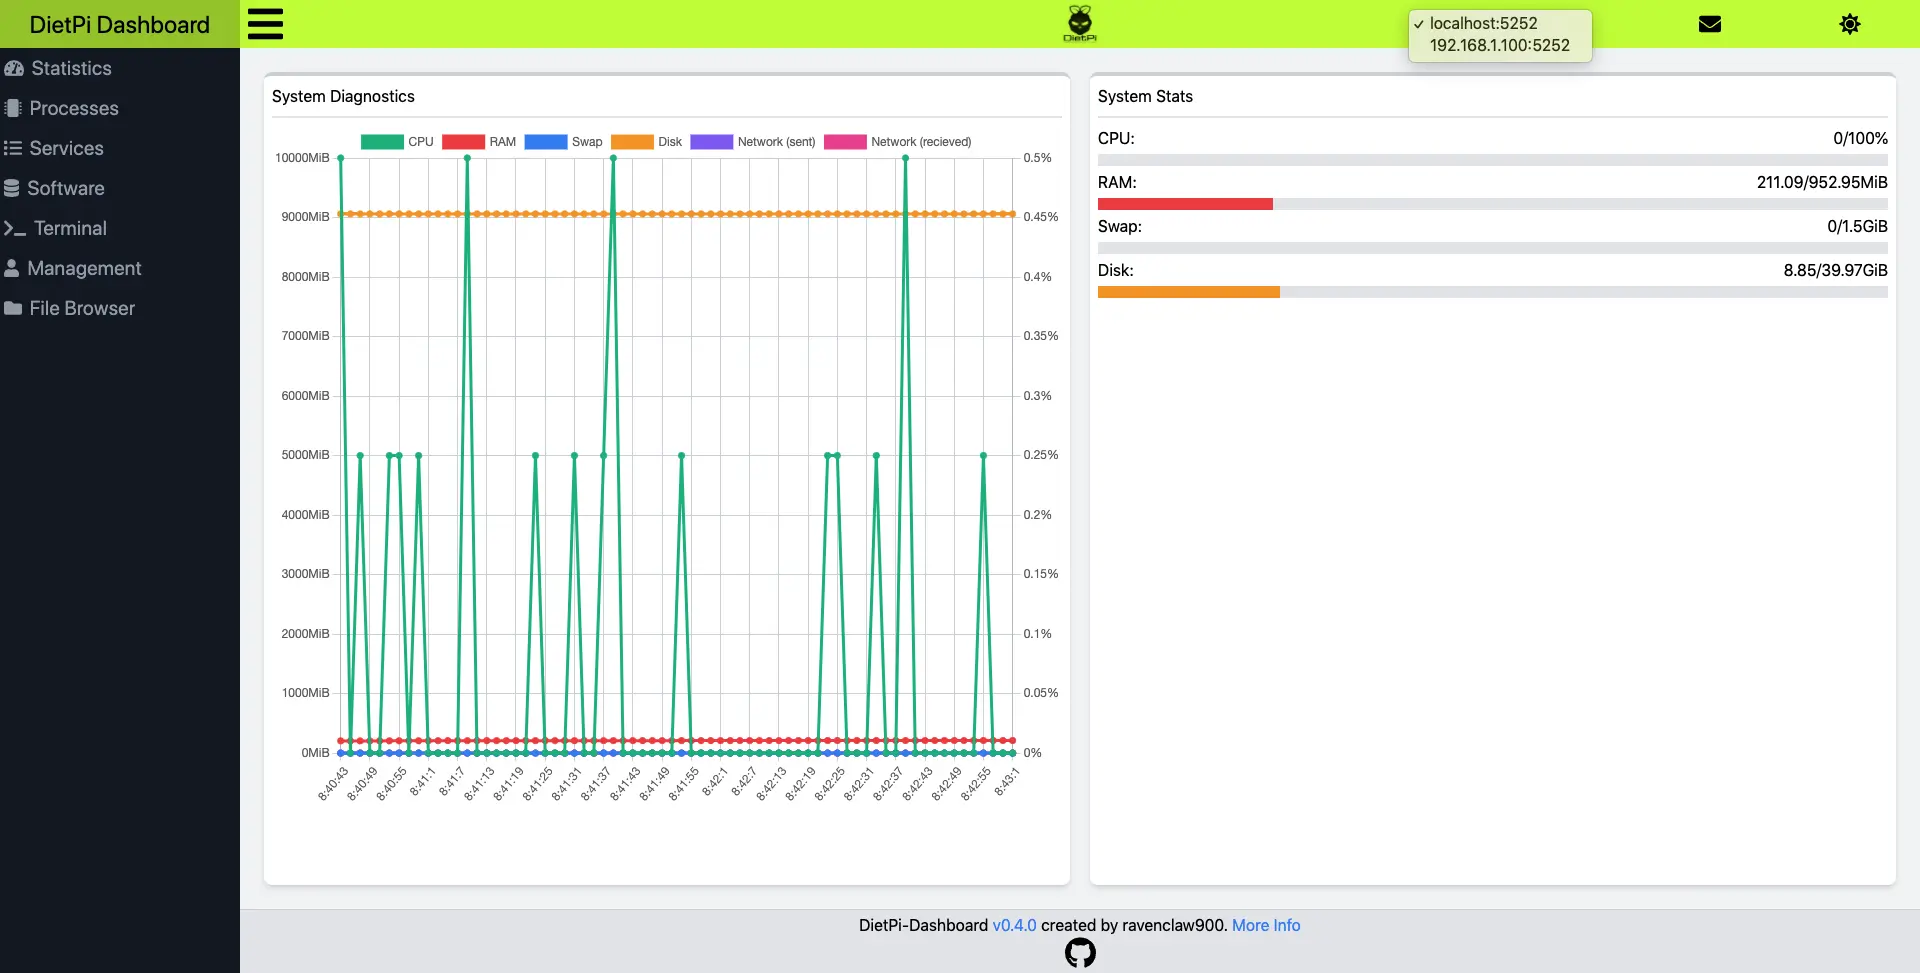Select 192.168.1.100:5252 from the host dropdown
This screenshot has width=1920, height=973.
pyautogui.click(x=1499, y=45)
